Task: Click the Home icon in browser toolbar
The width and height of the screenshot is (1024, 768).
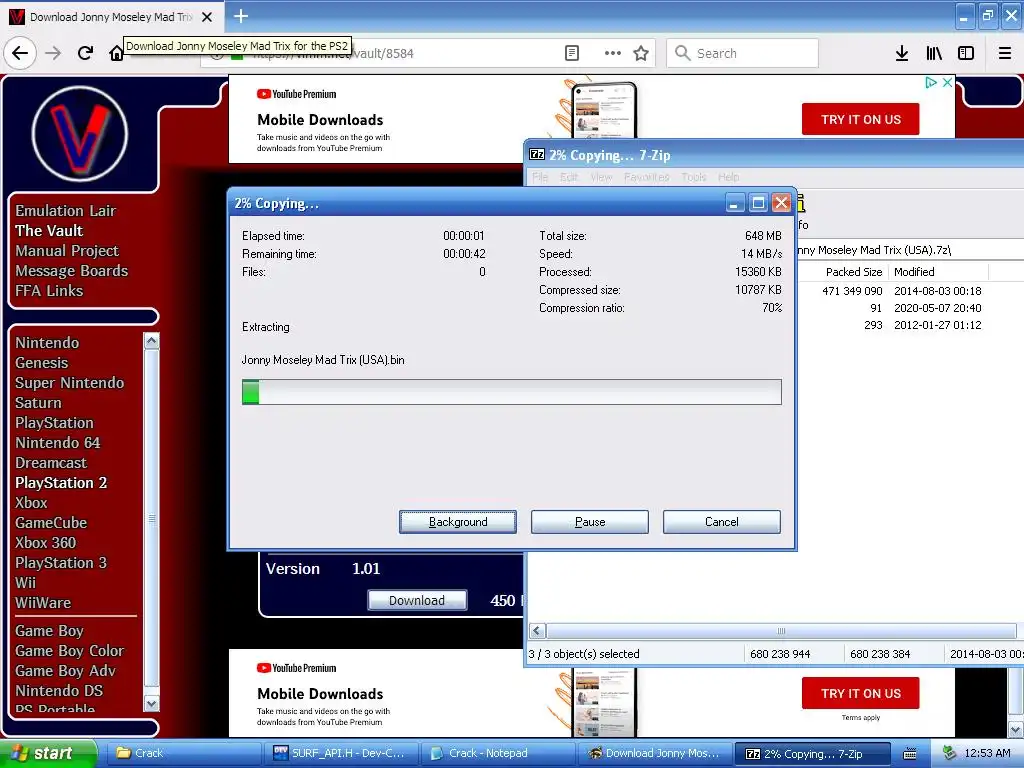Action: (x=116, y=53)
